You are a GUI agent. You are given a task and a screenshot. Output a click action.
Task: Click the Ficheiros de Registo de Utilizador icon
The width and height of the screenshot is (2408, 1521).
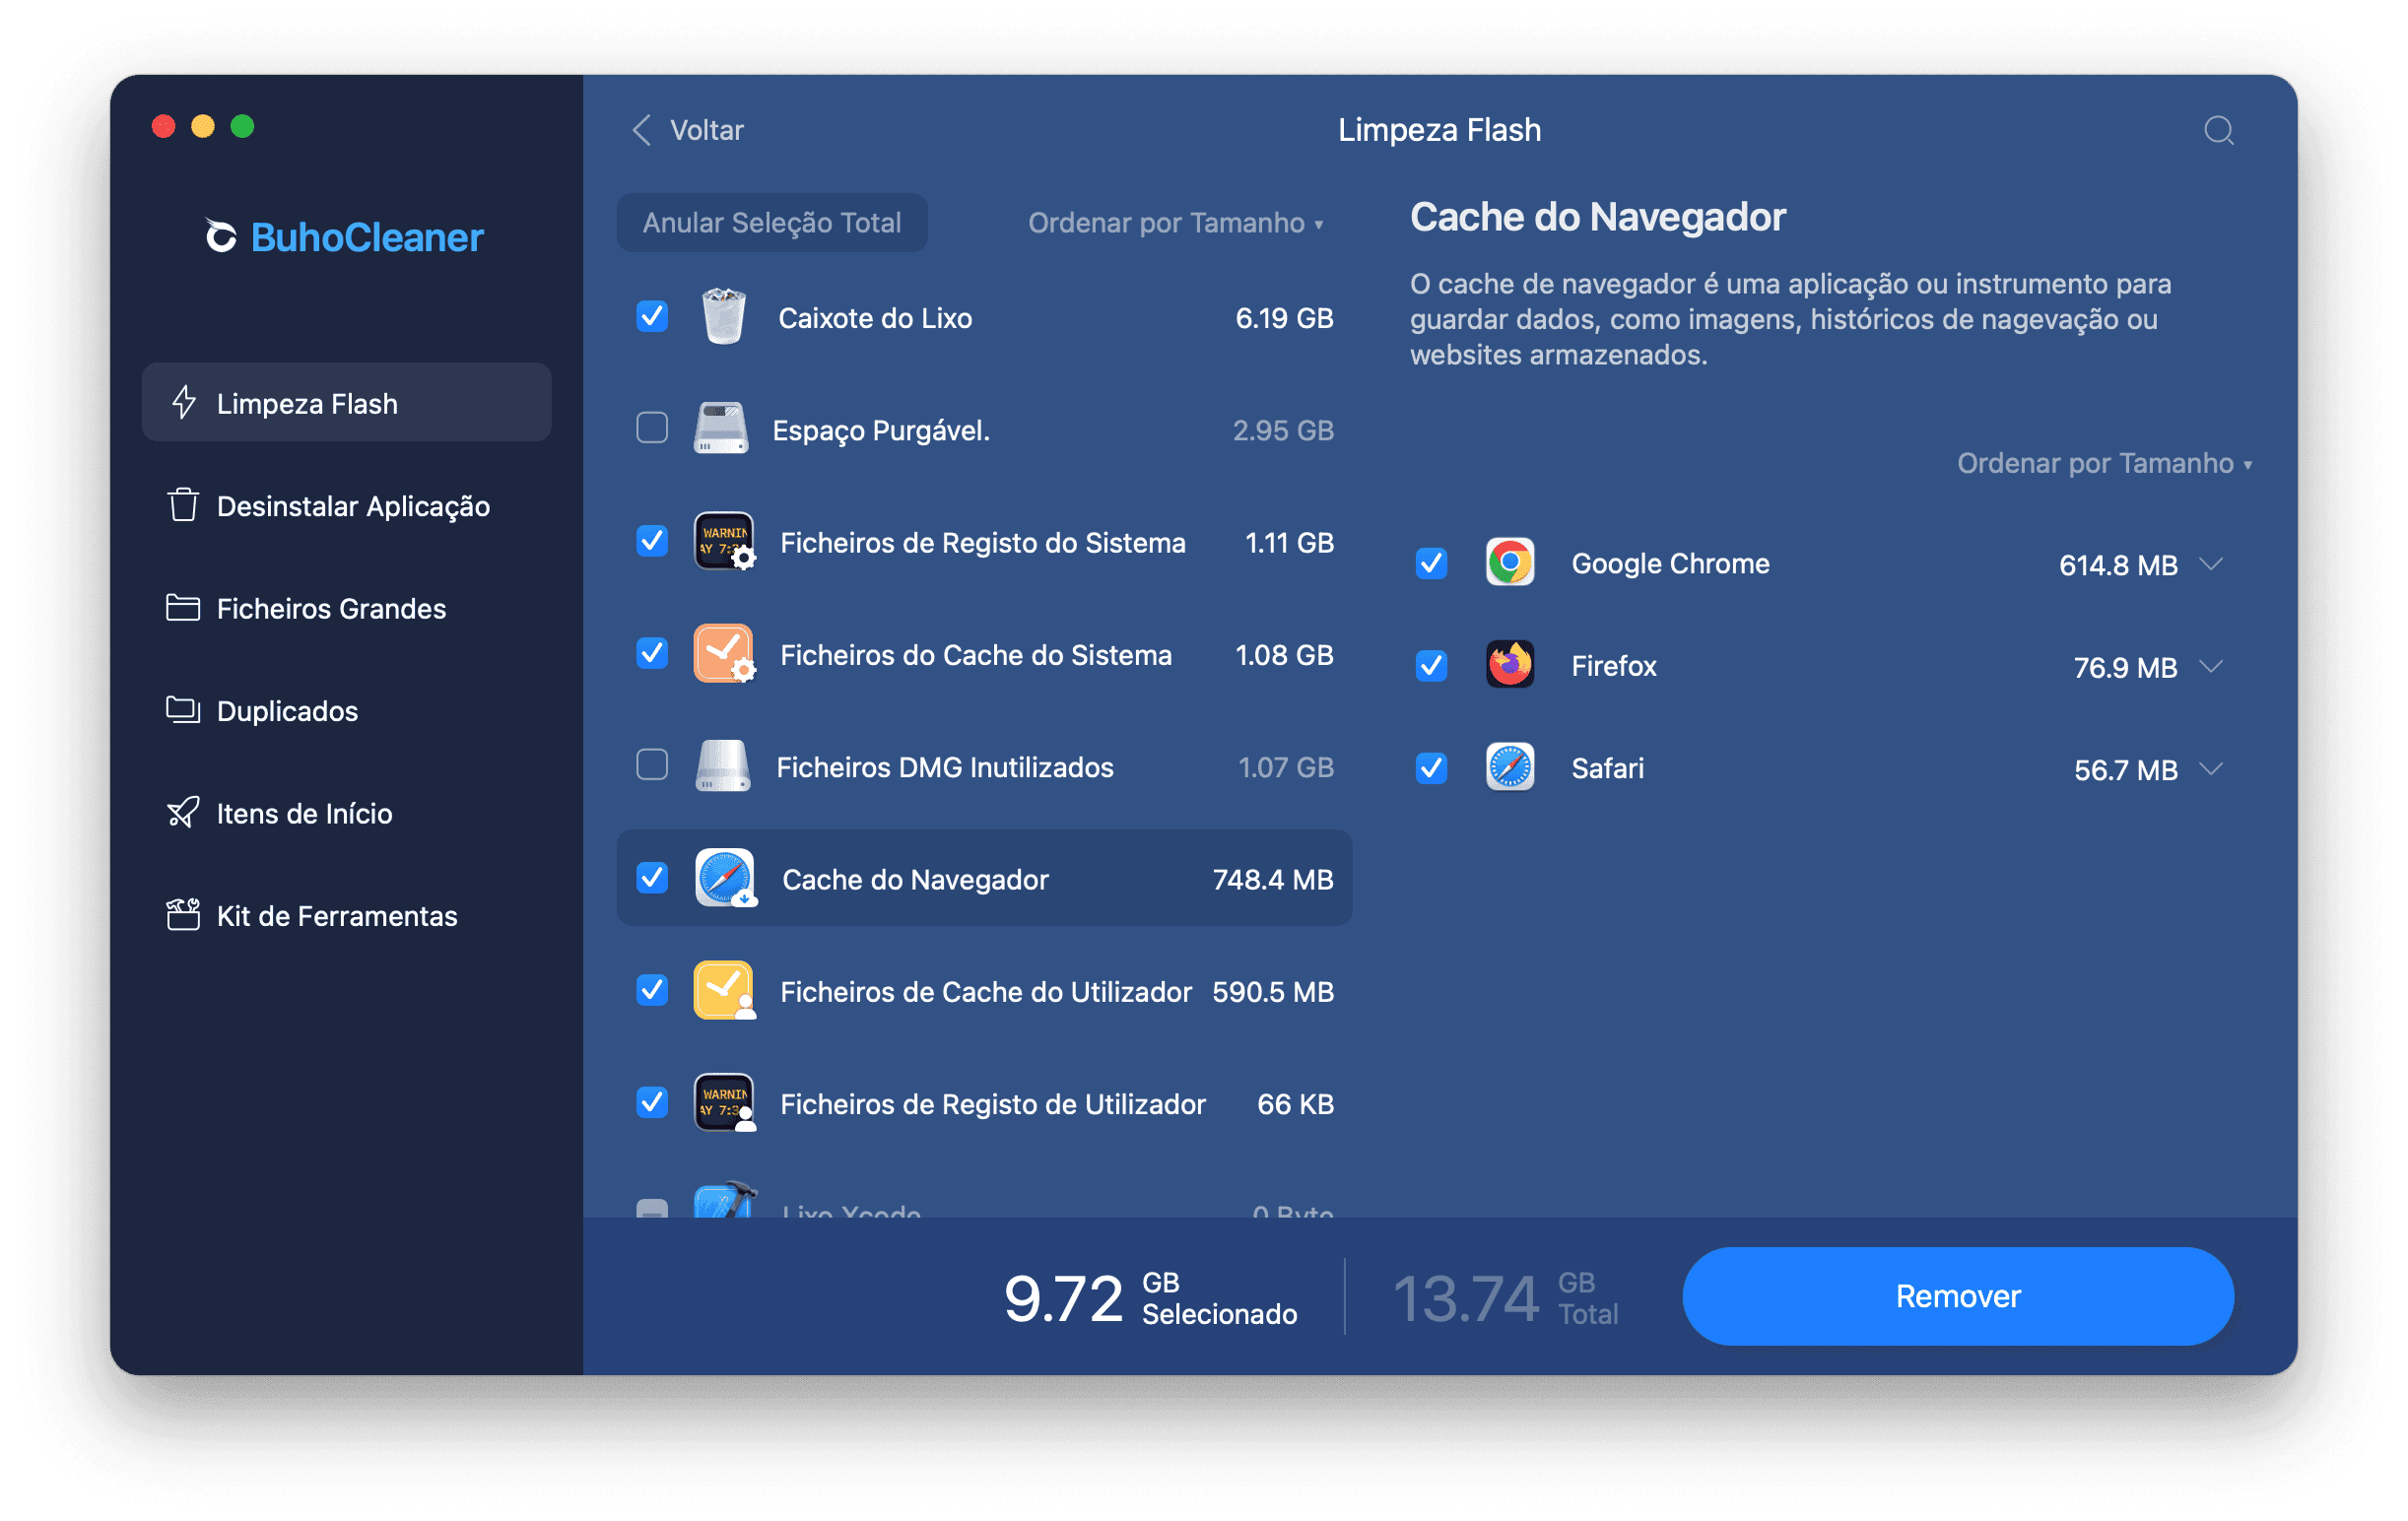[724, 1103]
